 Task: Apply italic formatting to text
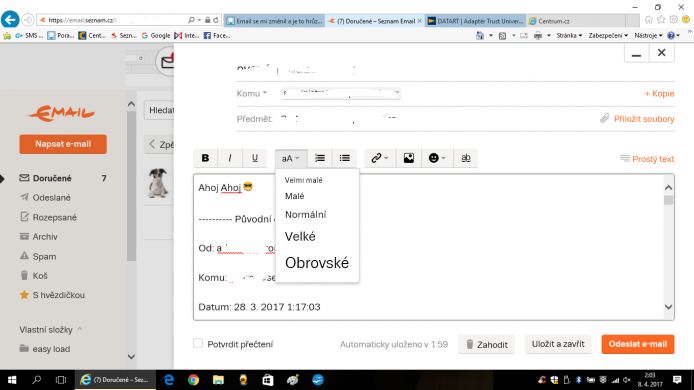(230, 158)
